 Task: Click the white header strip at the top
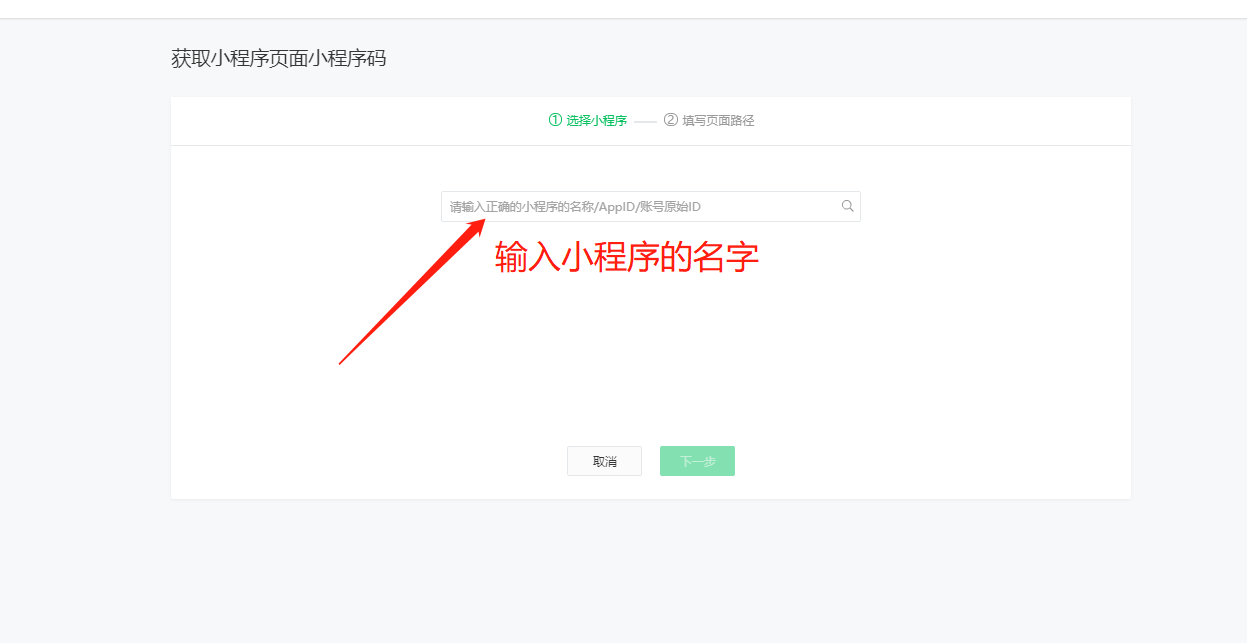tap(623, 8)
